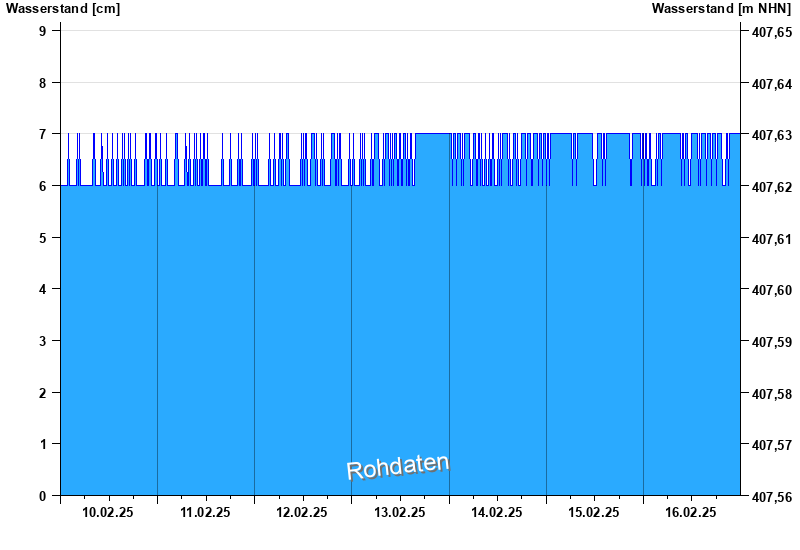Select the 10.02.25 date label
The width and height of the screenshot is (800, 550).
108,512
